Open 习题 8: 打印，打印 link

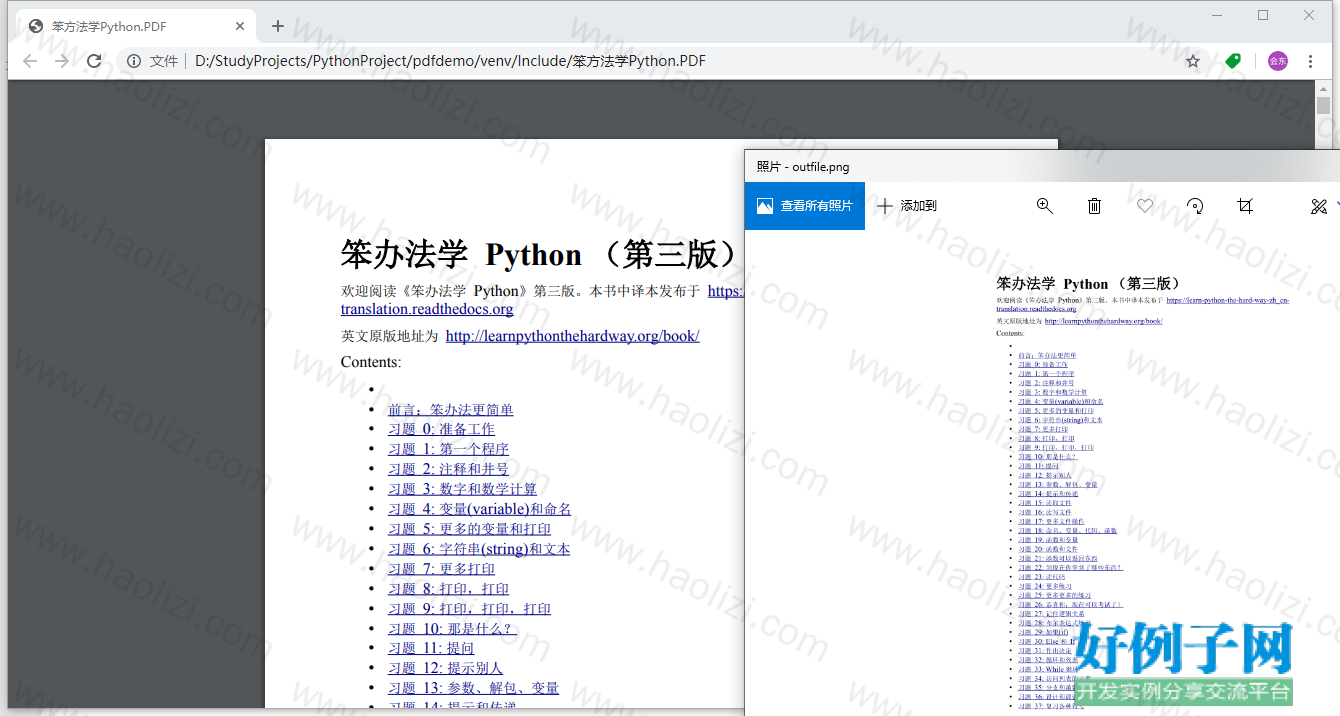click(448, 589)
